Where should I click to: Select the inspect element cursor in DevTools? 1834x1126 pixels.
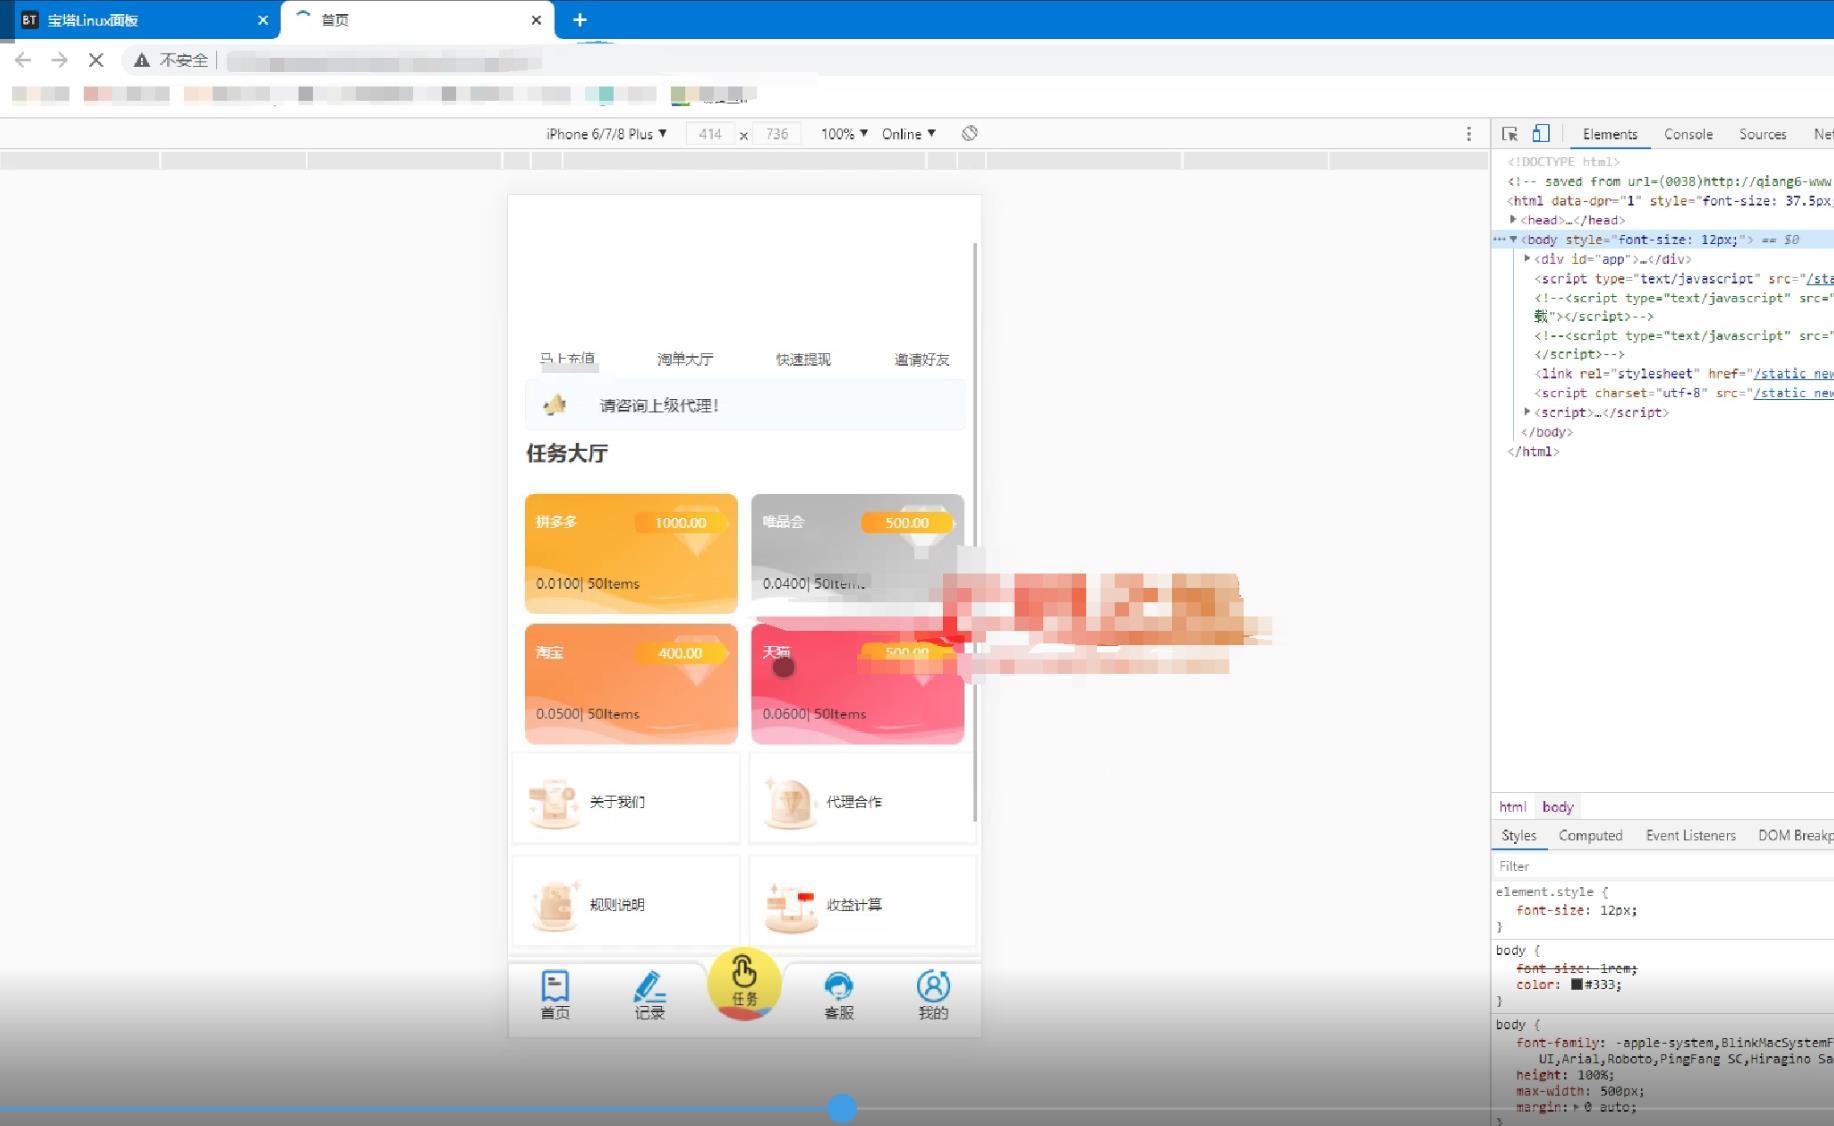coord(1509,133)
